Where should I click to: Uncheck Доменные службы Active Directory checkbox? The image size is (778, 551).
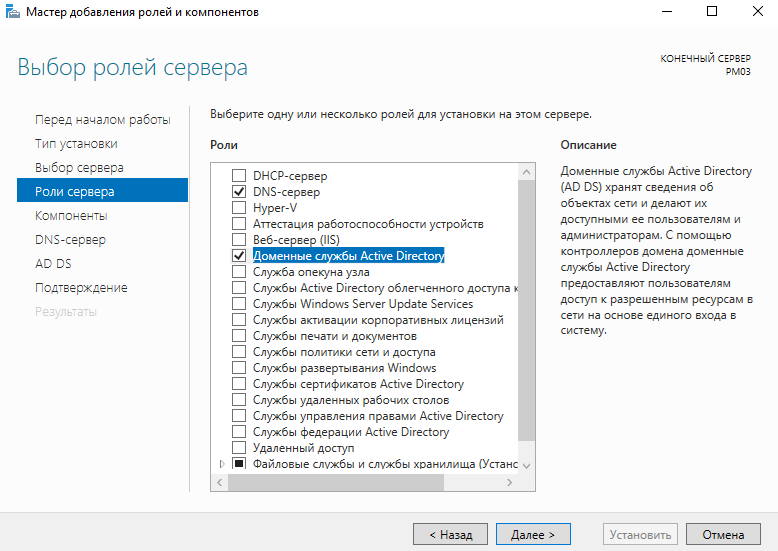[239, 256]
